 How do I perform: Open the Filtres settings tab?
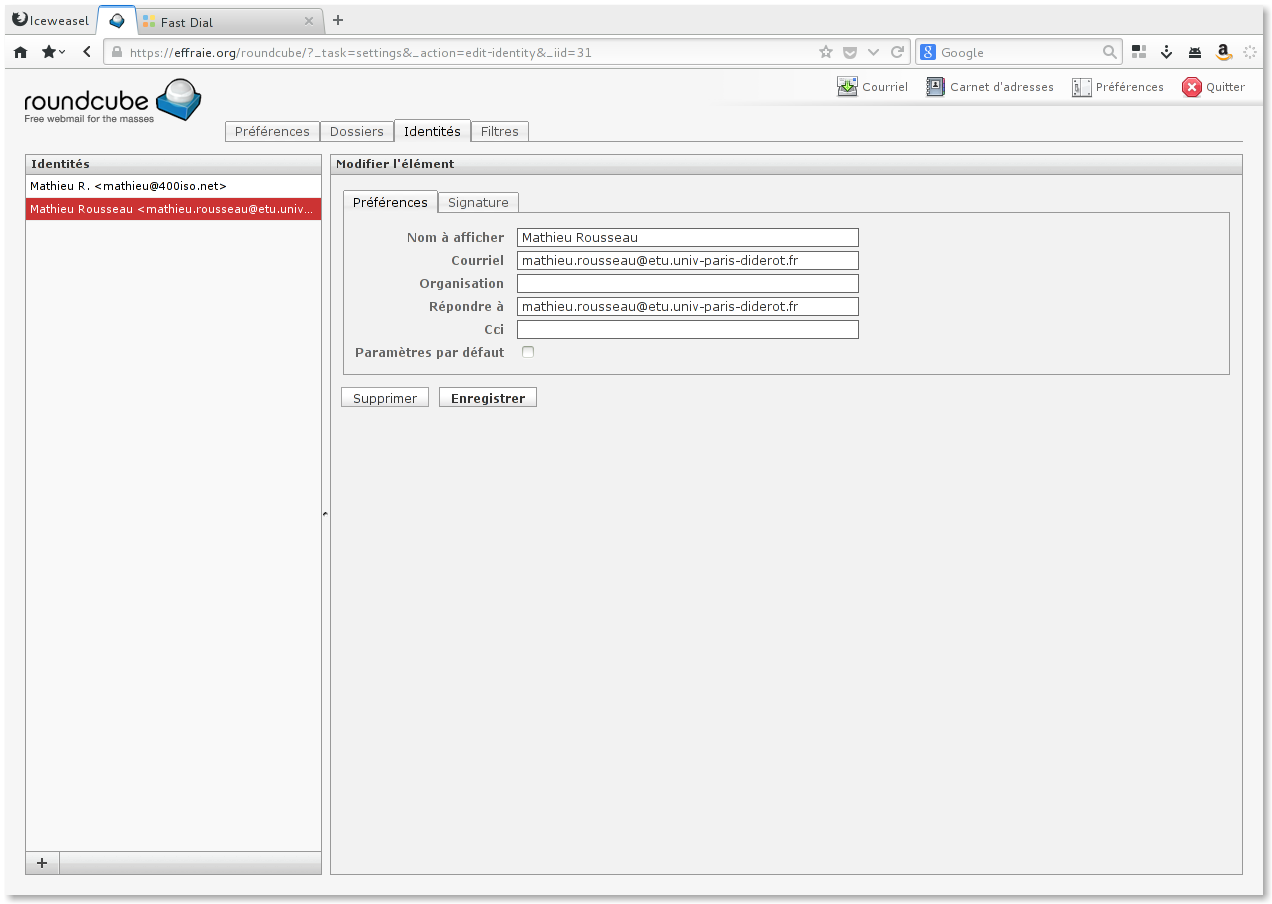pos(499,131)
